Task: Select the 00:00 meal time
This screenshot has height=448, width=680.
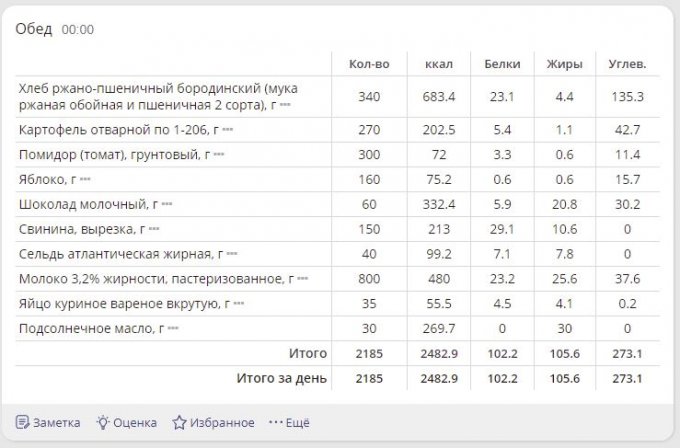Action: click(x=78, y=30)
